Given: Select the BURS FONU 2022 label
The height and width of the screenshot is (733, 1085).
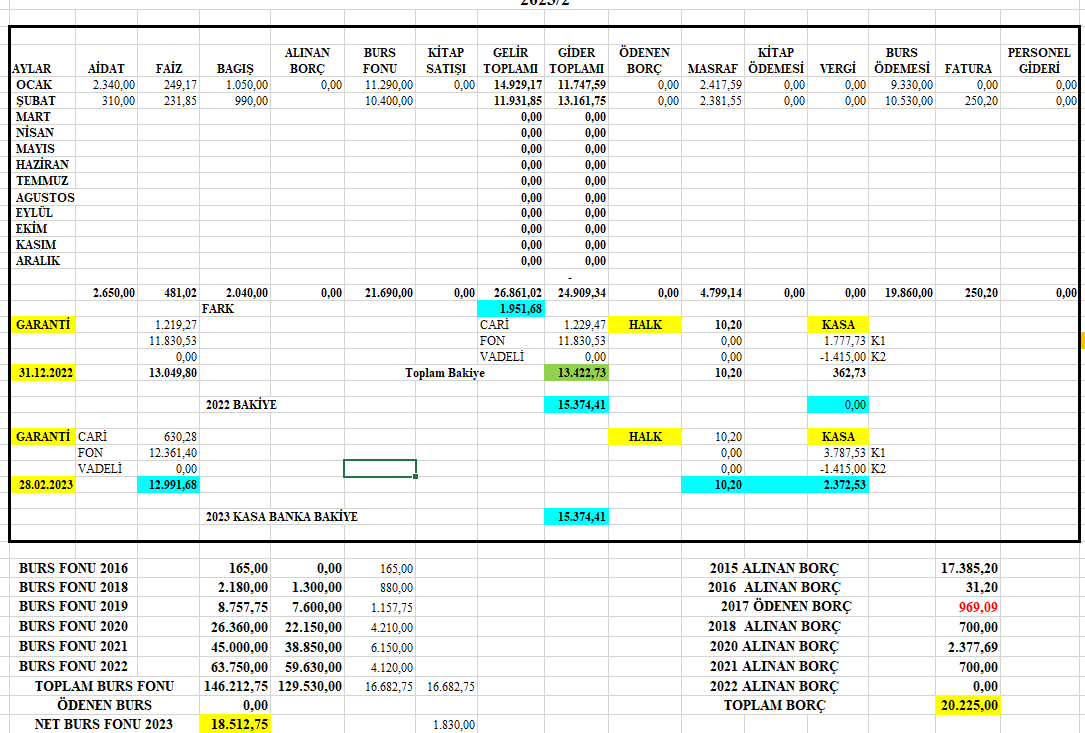Looking at the screenshot, I should (x=73, y=667).
